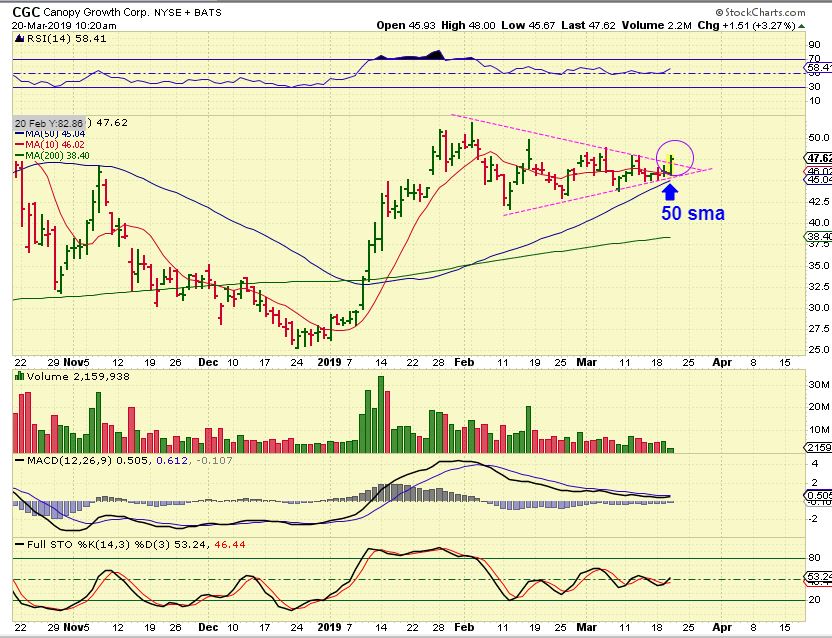Click the 25.0 price axis gridline label
The image size is (832, 638).
[819, 350]
